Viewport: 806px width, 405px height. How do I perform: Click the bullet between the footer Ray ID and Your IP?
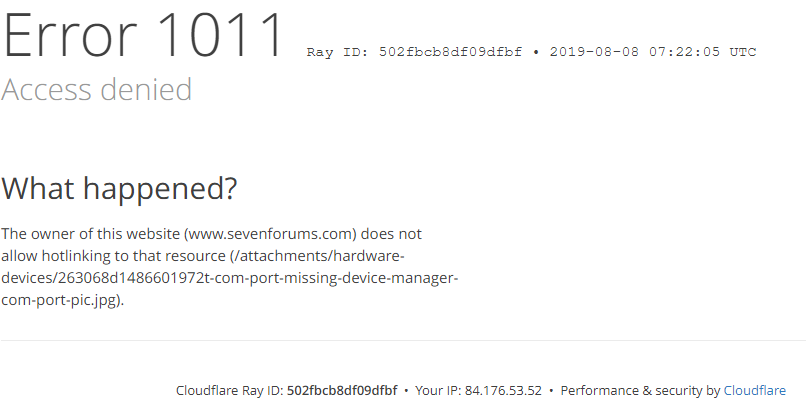(x=406, y=391)
